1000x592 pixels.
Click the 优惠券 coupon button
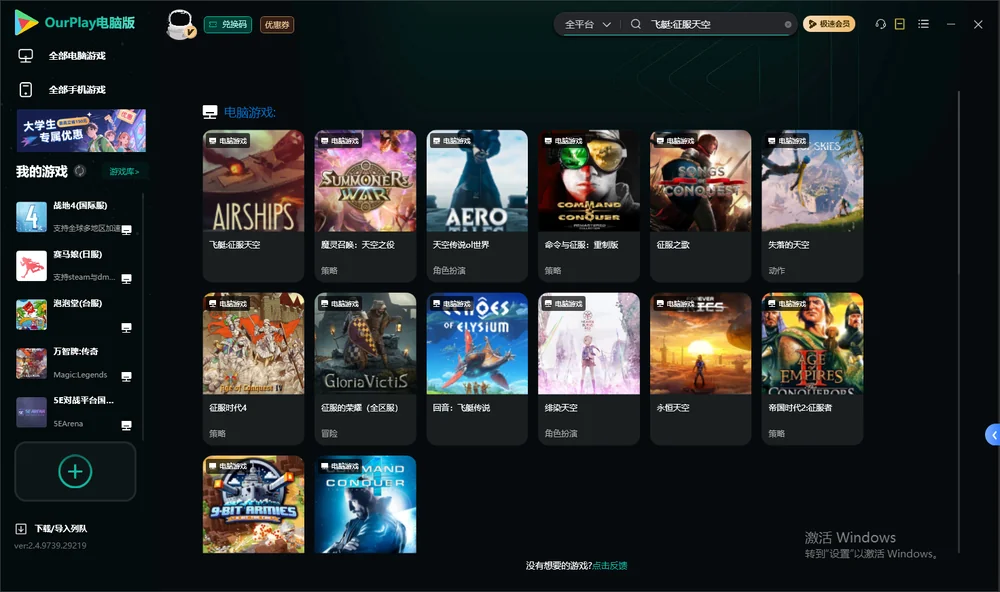click(277, 24)
